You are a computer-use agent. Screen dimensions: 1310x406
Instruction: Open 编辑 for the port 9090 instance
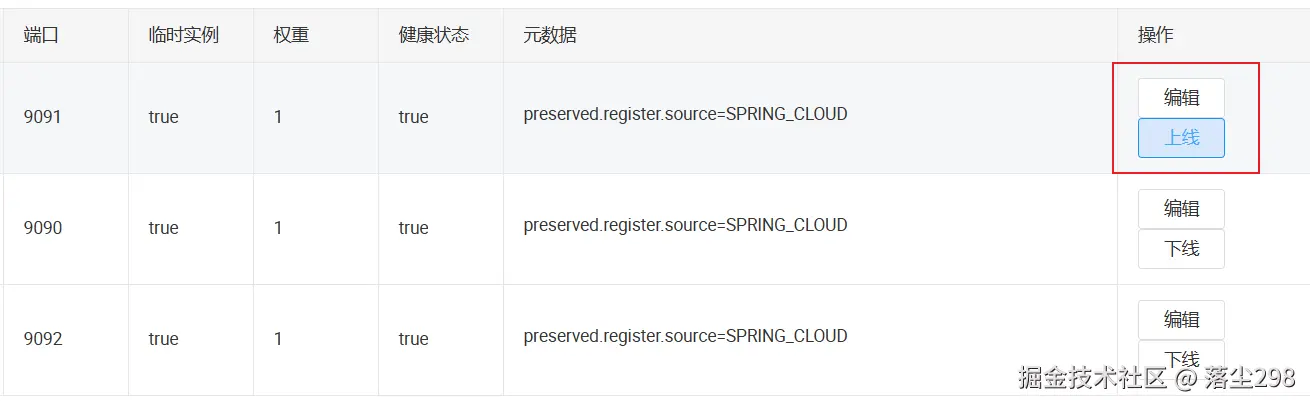pyautogui.click(x=1181, y=209)
